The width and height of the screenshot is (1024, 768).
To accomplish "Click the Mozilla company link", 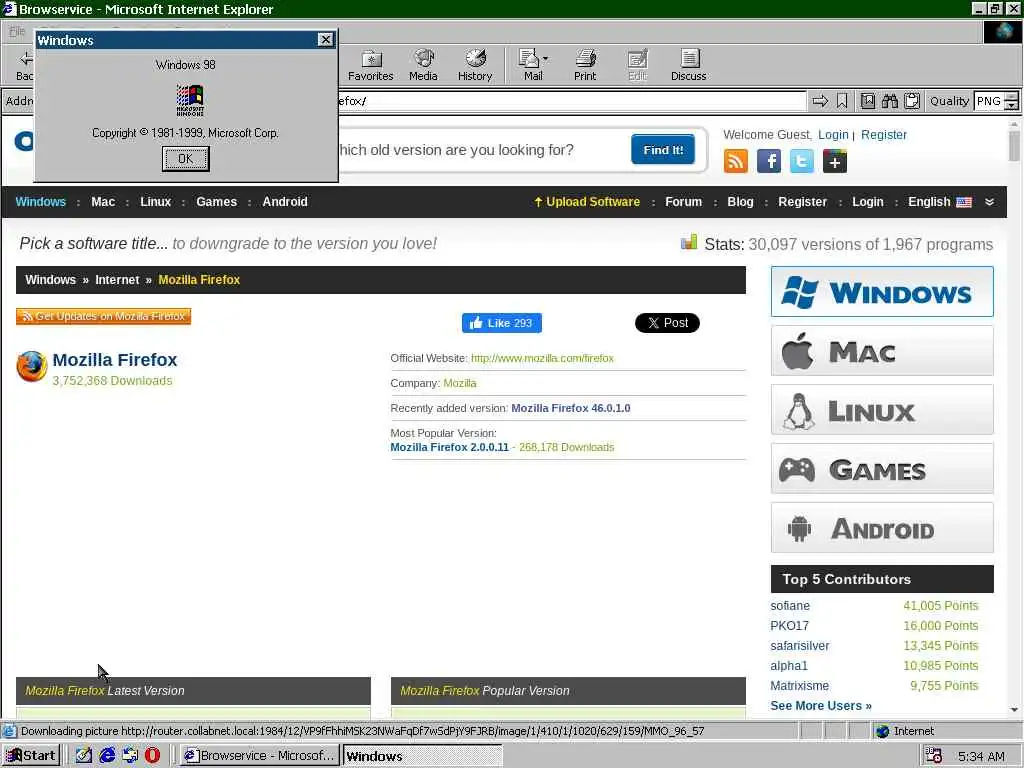I will 460,383.
